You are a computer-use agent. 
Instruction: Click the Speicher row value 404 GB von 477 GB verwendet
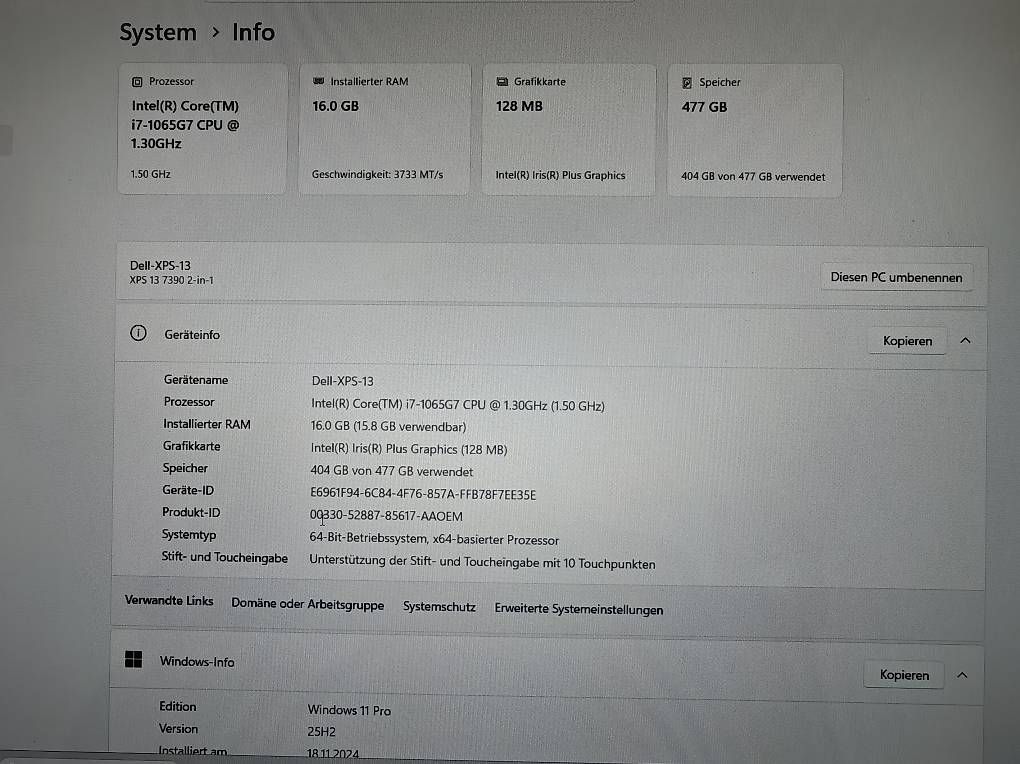point(392,471)
